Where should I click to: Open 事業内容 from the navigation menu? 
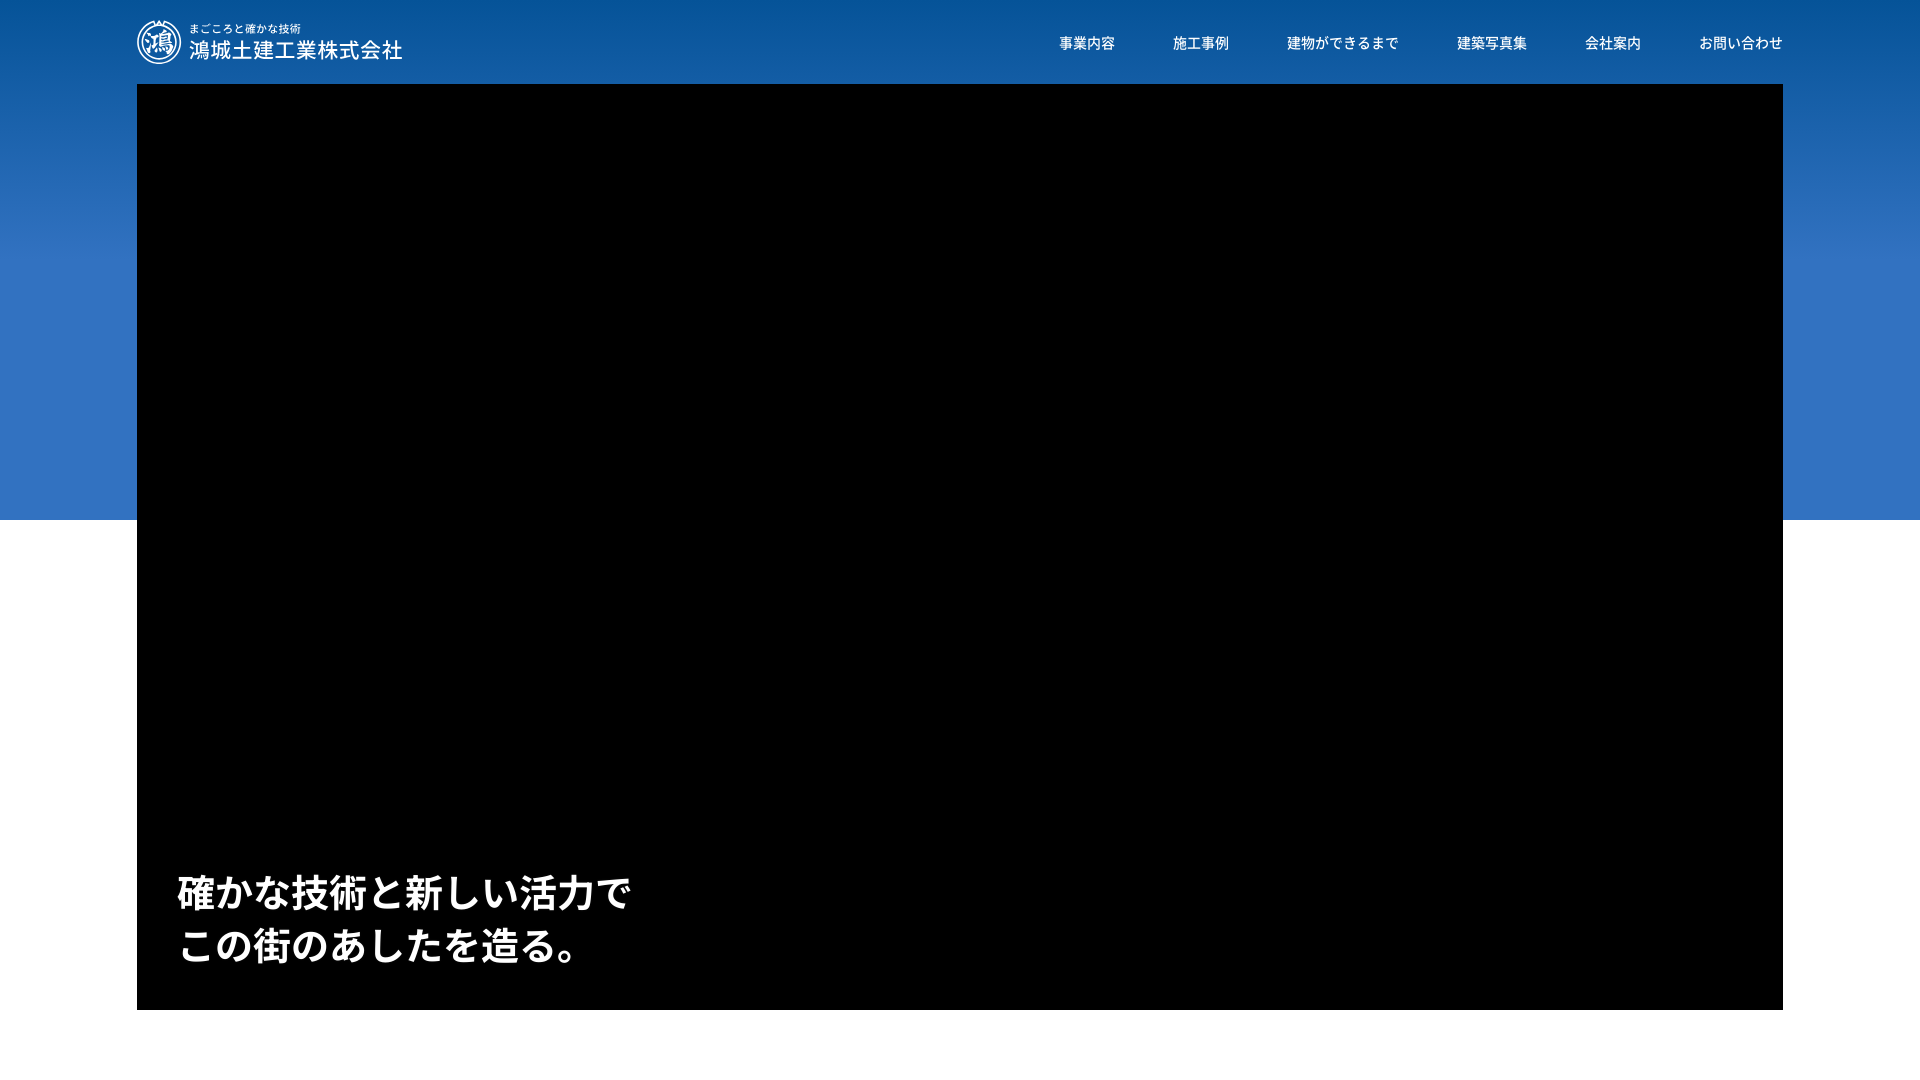click(x=1086, y=43)
